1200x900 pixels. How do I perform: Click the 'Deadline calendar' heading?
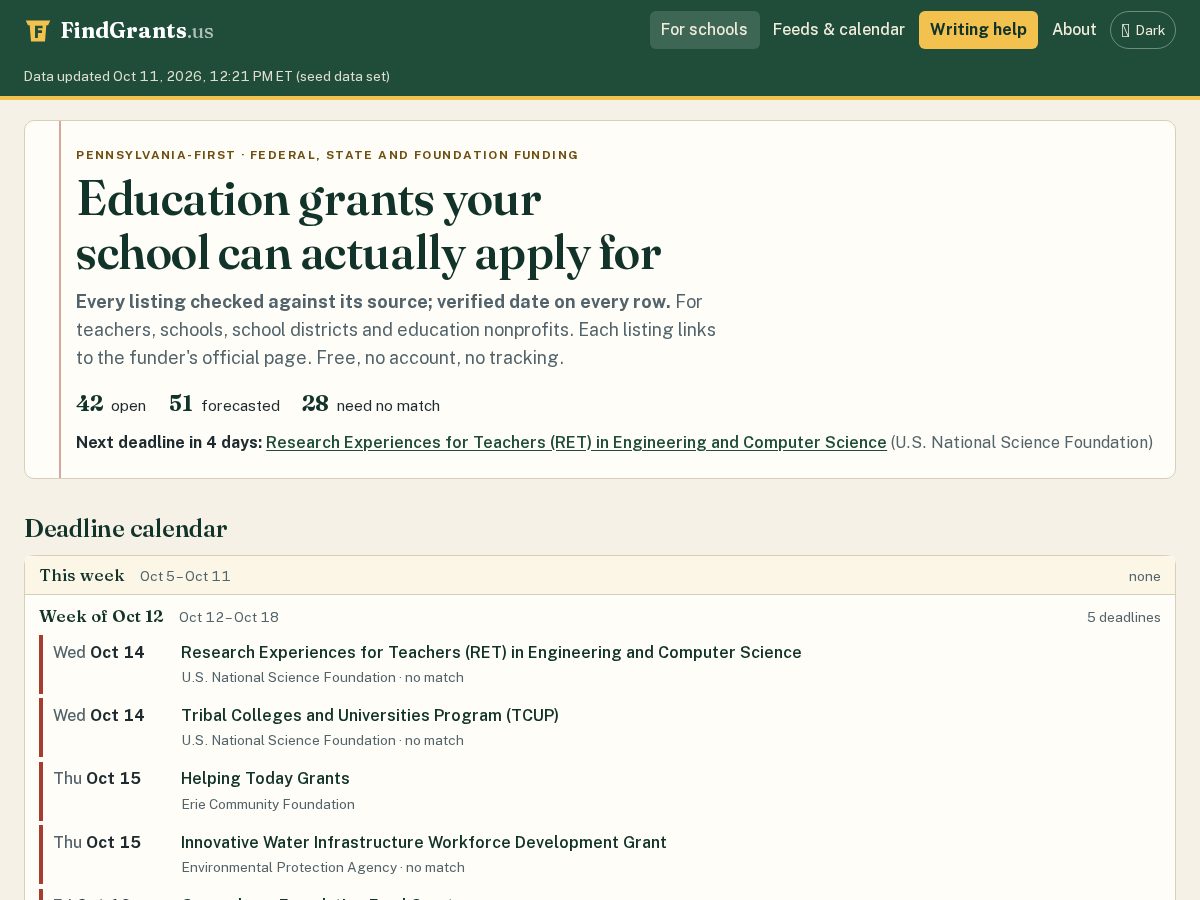click(126, 529)
